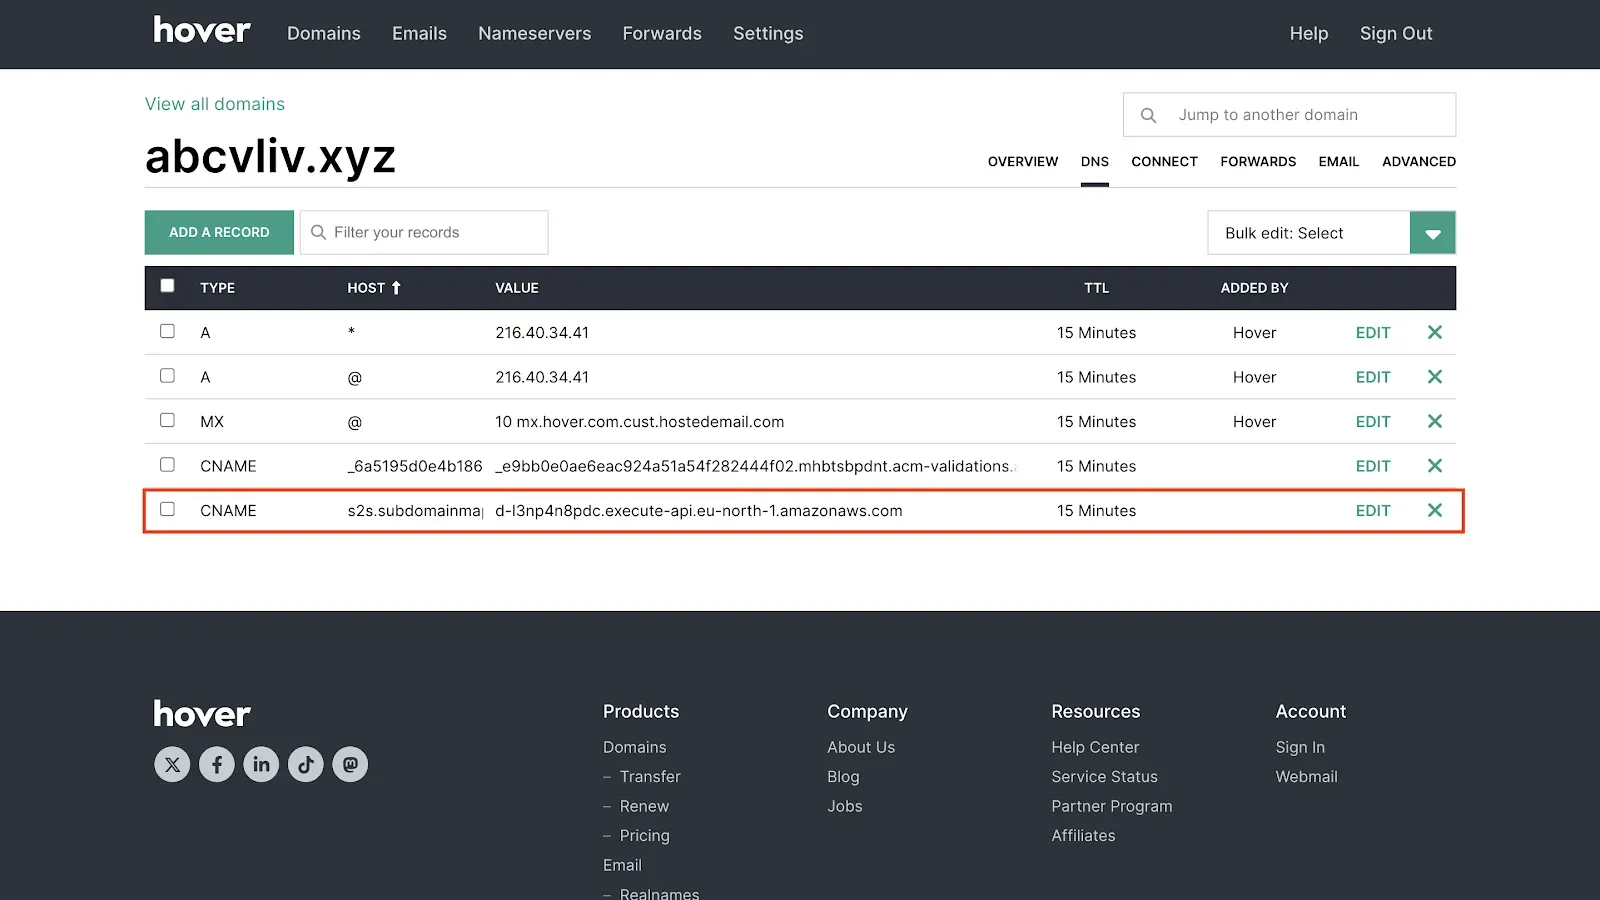
Task: Click the Add a Record button
Action: pos(219,232)
